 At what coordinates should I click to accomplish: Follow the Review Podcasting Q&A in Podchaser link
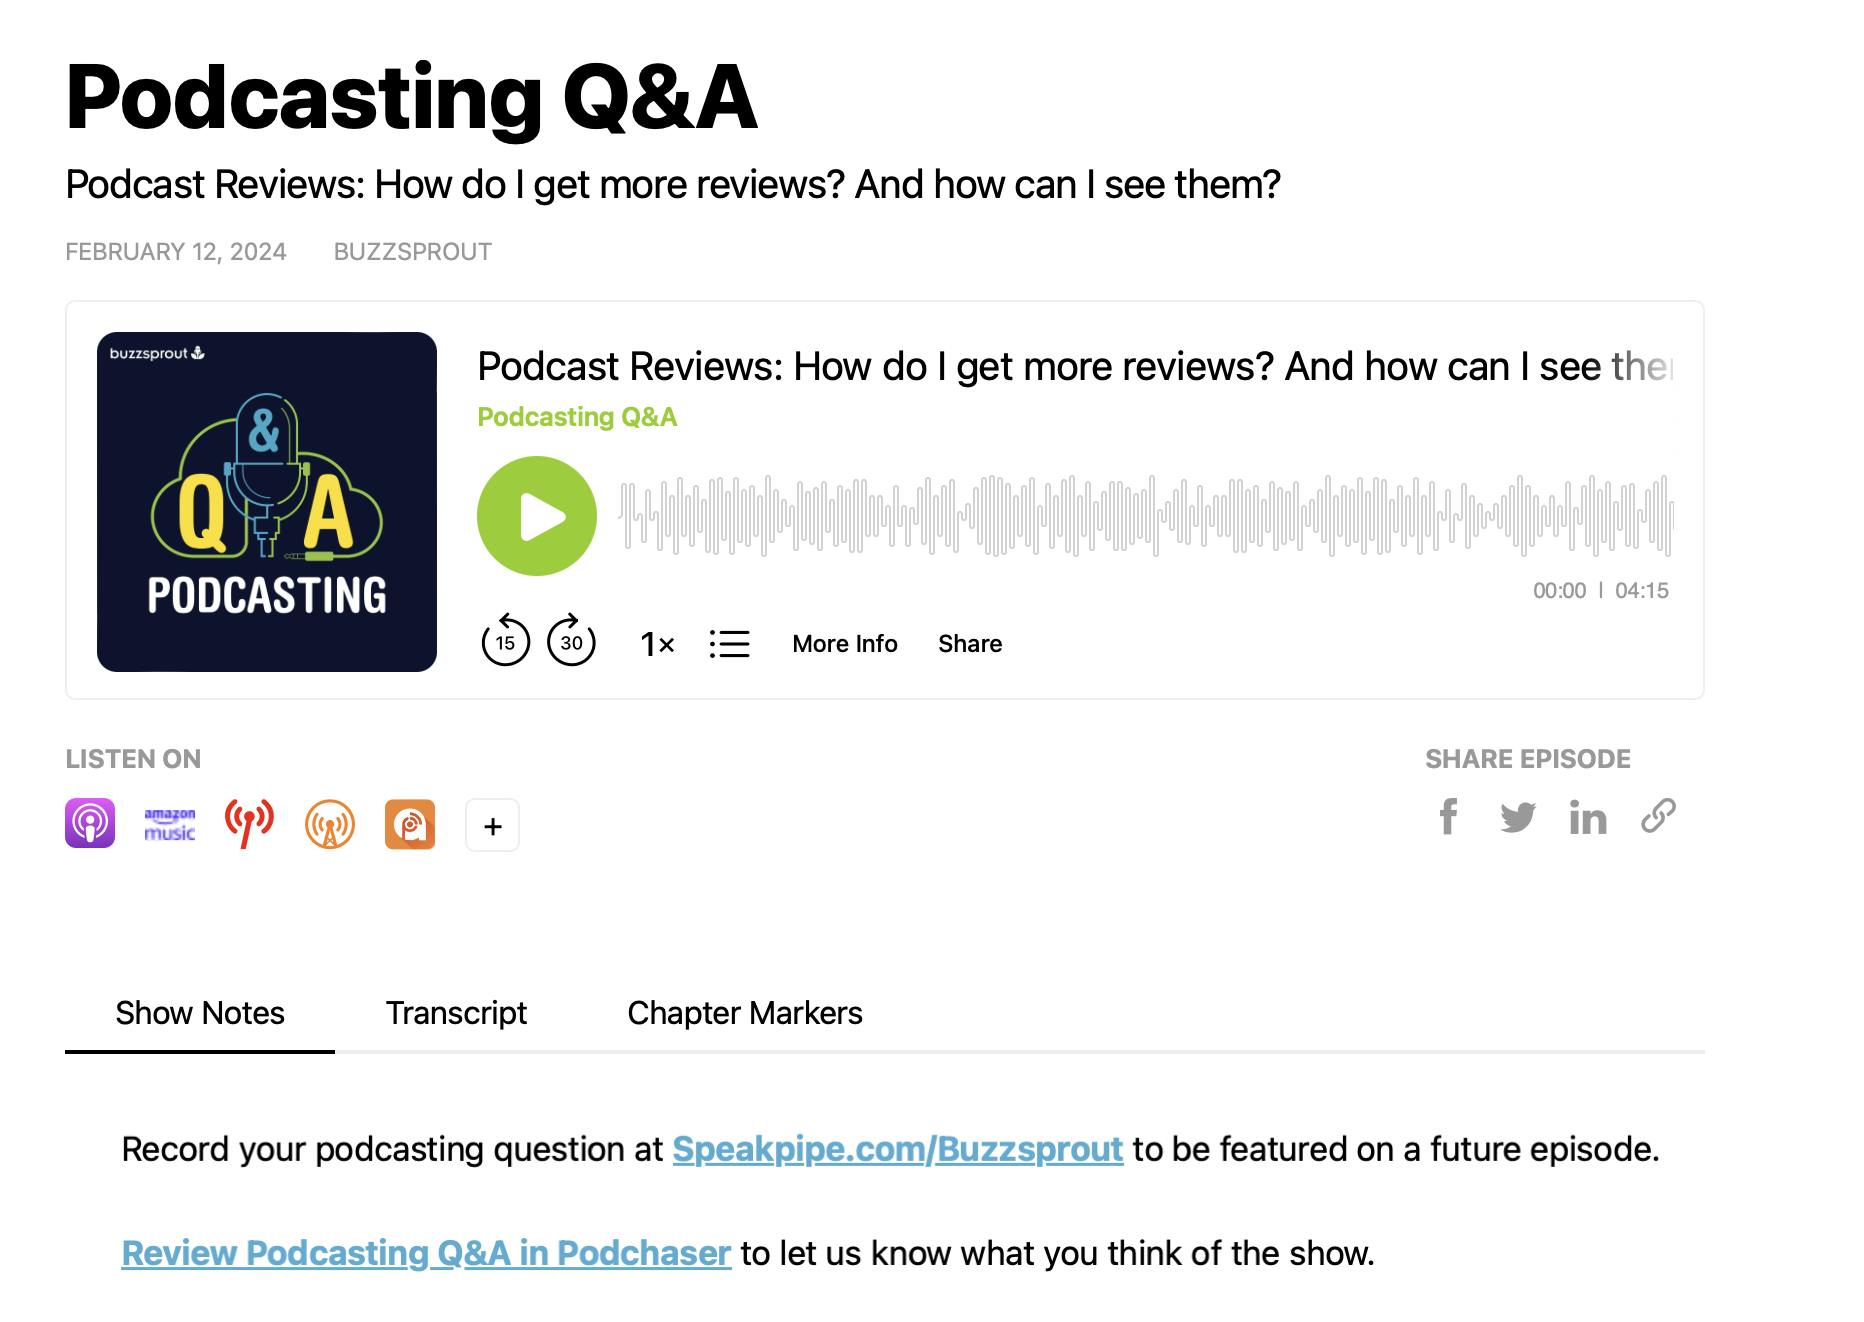423,1252
